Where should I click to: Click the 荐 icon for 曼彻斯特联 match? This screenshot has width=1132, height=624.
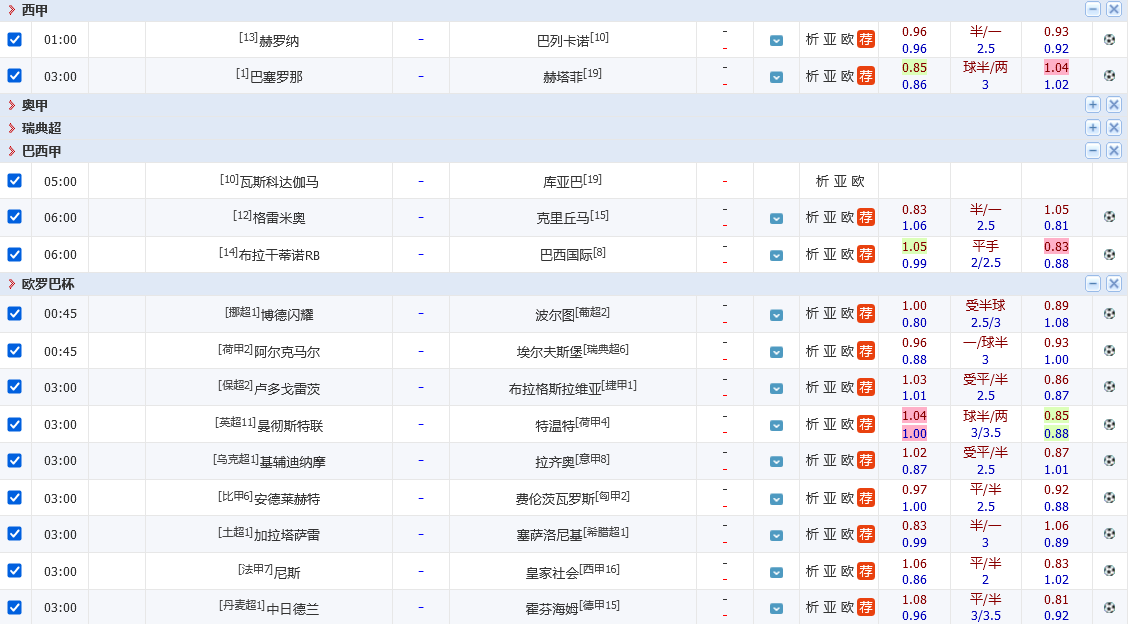866,424
